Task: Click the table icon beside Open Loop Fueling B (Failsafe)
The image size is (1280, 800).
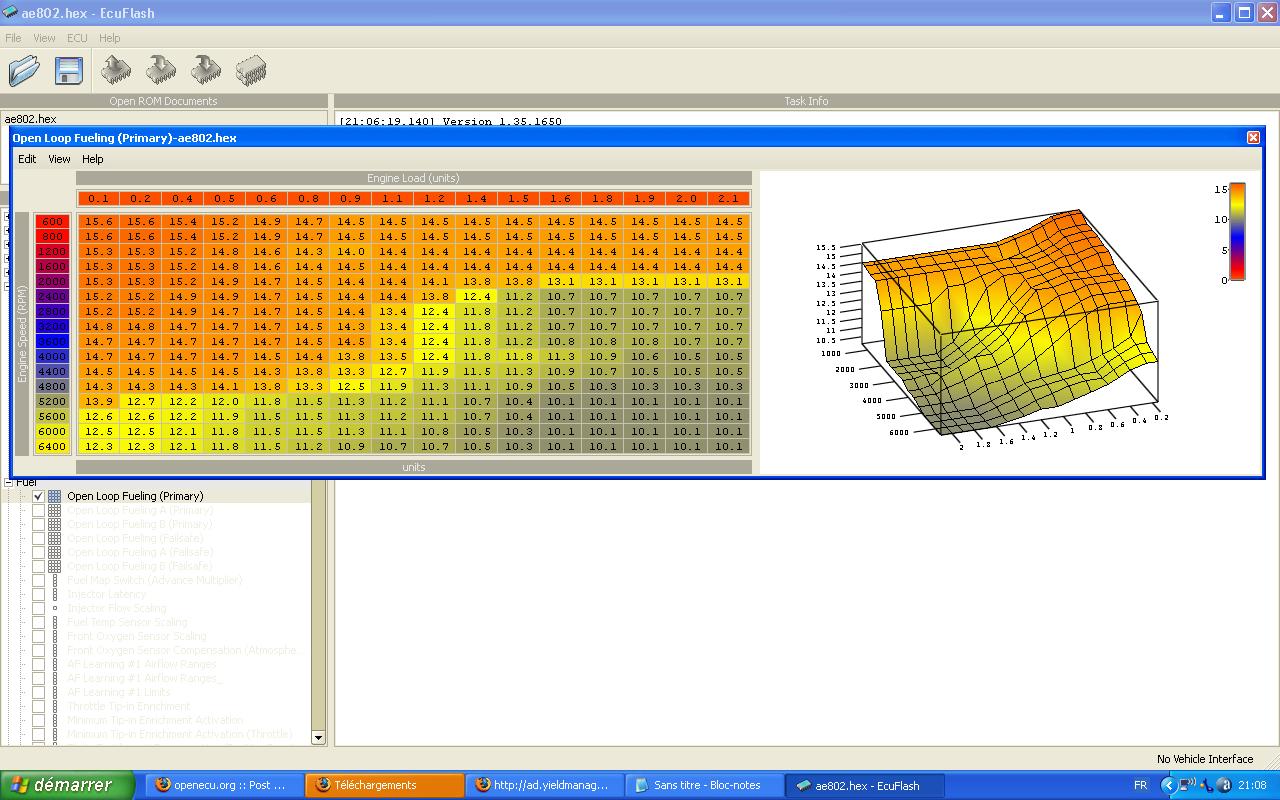Action: 55,566
